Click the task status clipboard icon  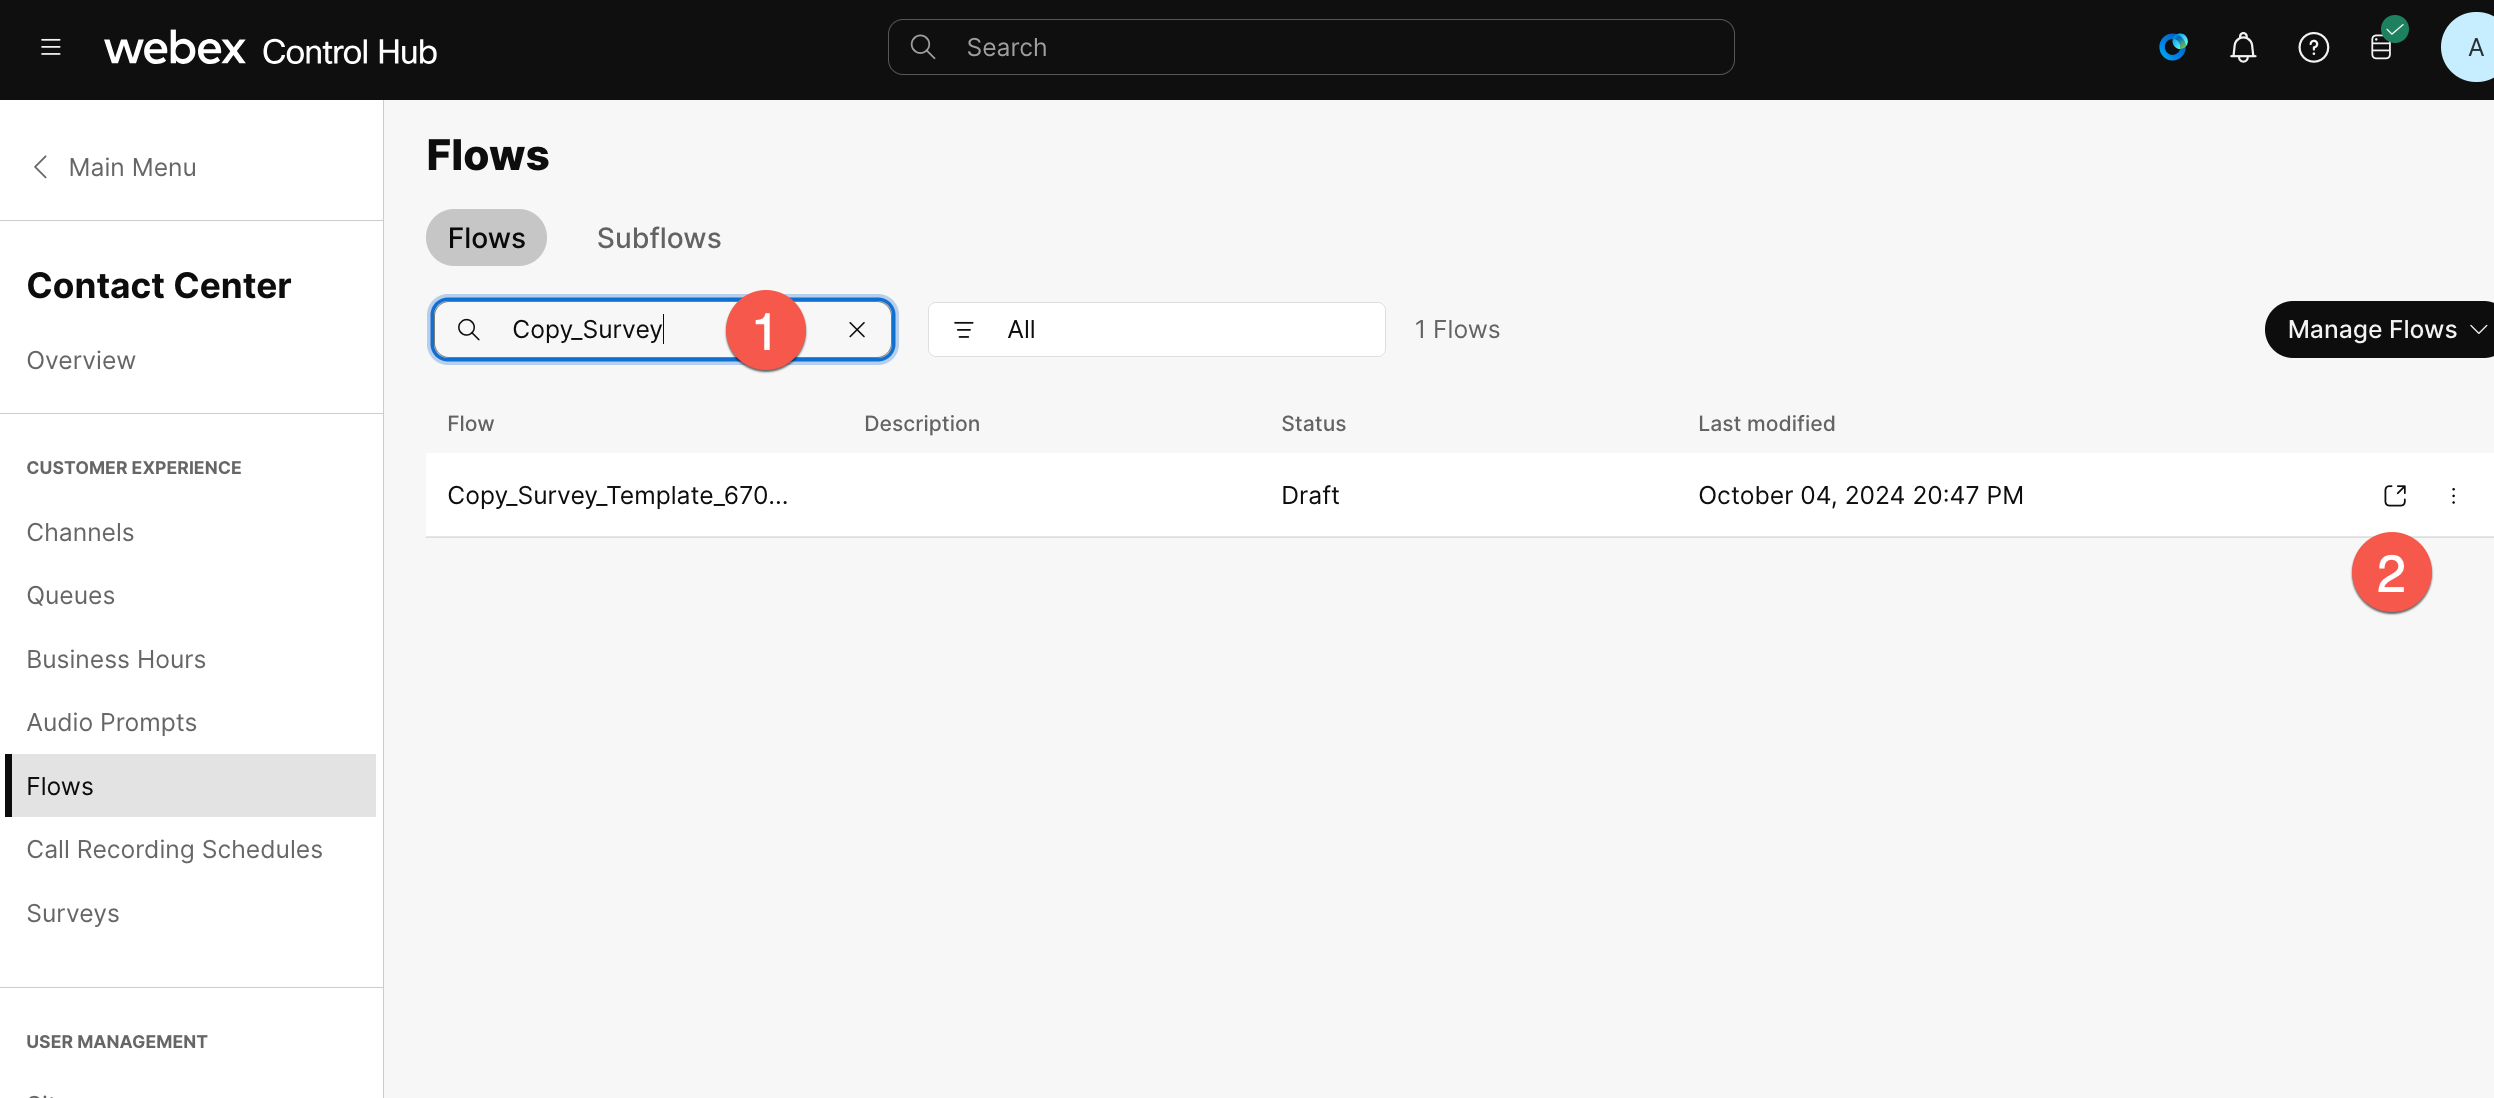click(2382, 47)
